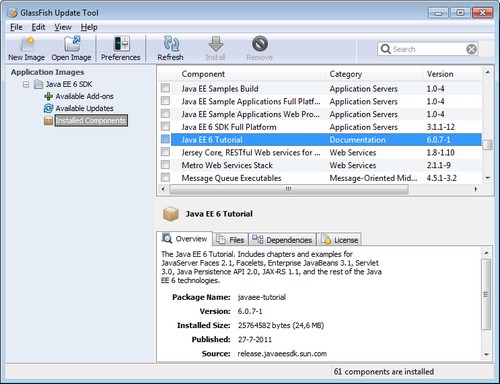
Task: Click the GlassFish app icon in title bar
Action: (12, 13)
